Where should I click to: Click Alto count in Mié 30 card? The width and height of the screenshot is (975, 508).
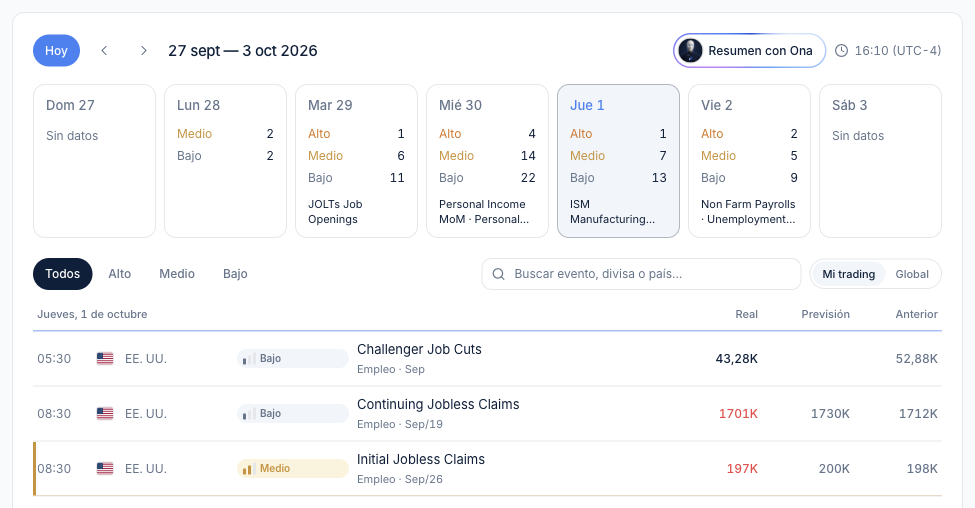[x=532, y=134]
